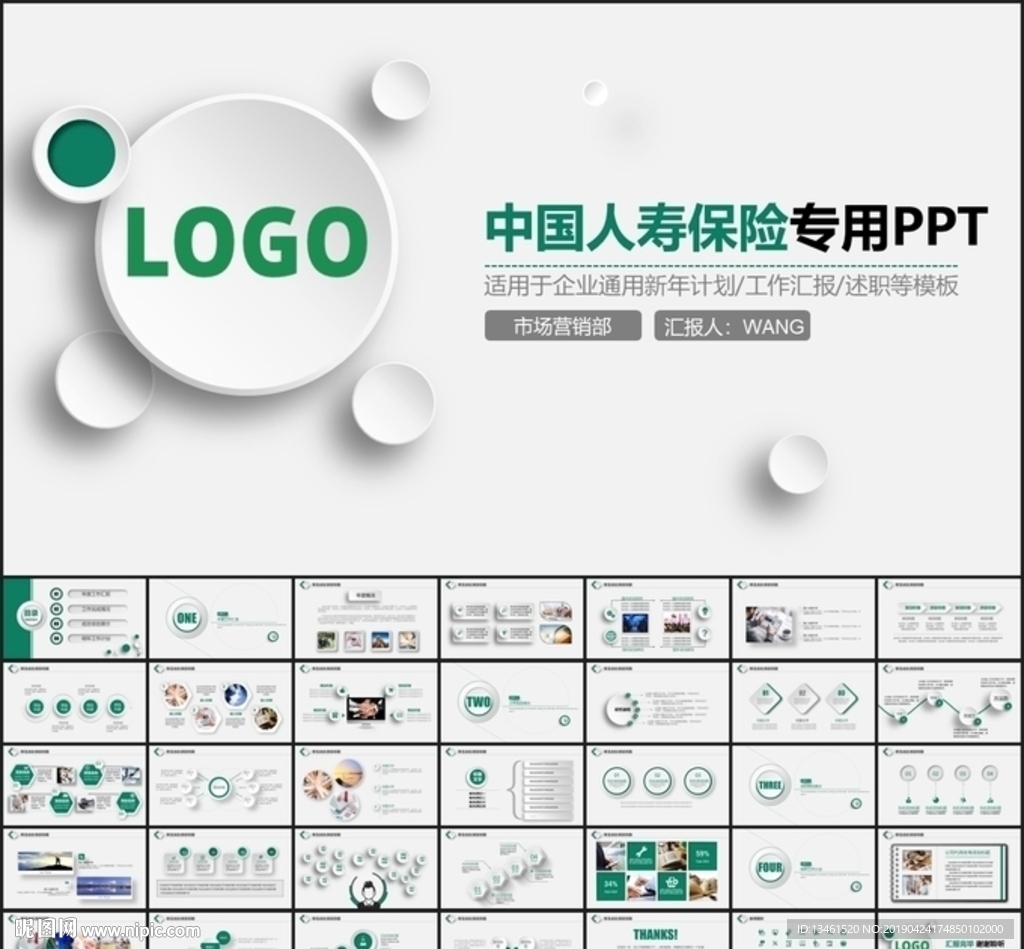Open the TWO section slide thumbnail

pyautogui.click(x=512, y=702)
